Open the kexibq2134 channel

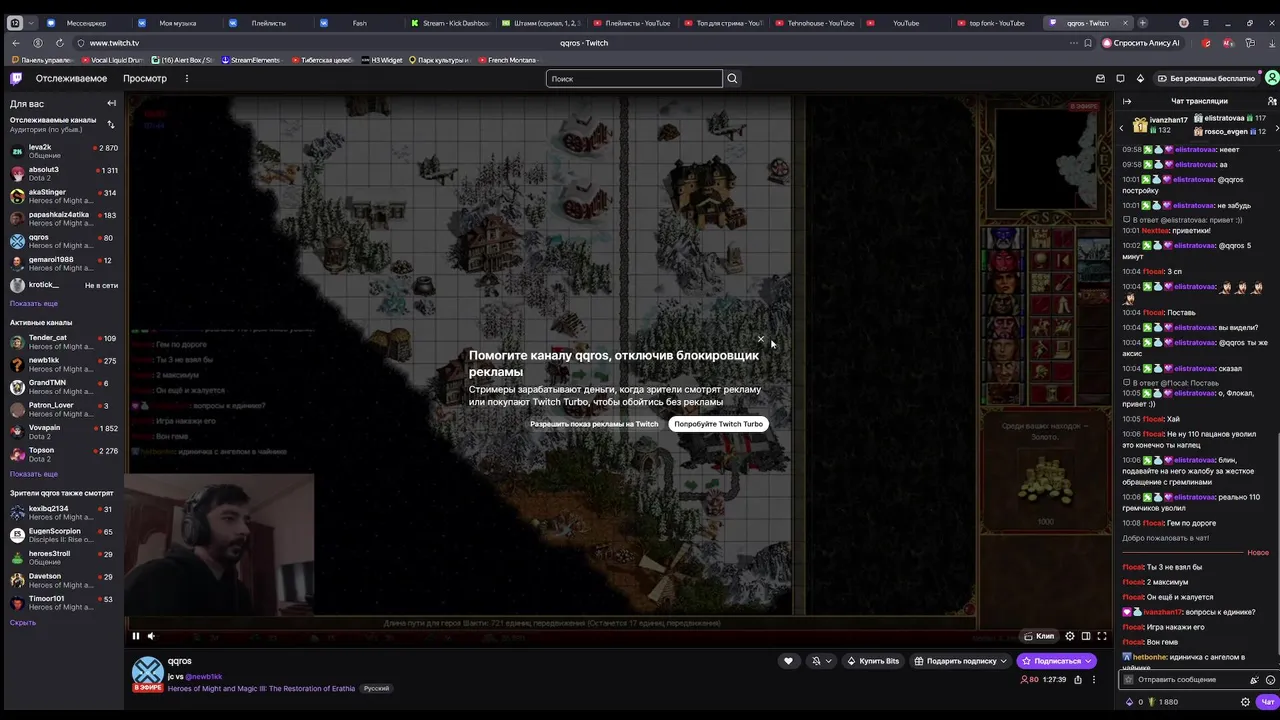[63, 513]
